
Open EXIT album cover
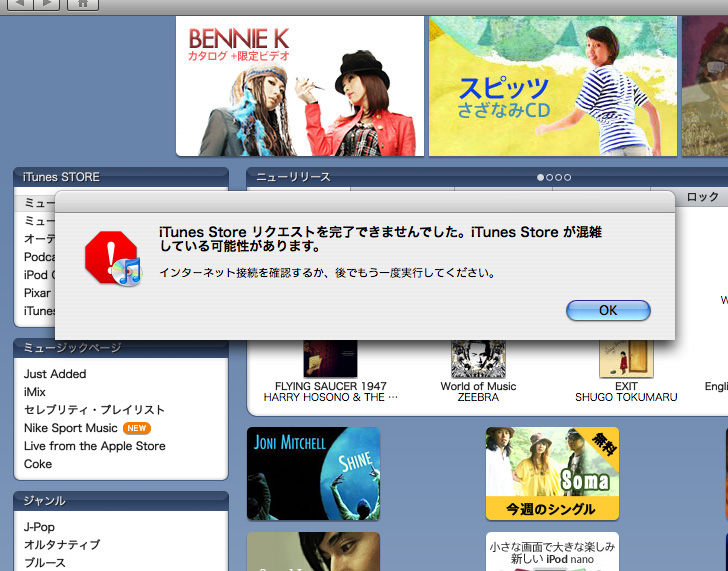(626, 359)
